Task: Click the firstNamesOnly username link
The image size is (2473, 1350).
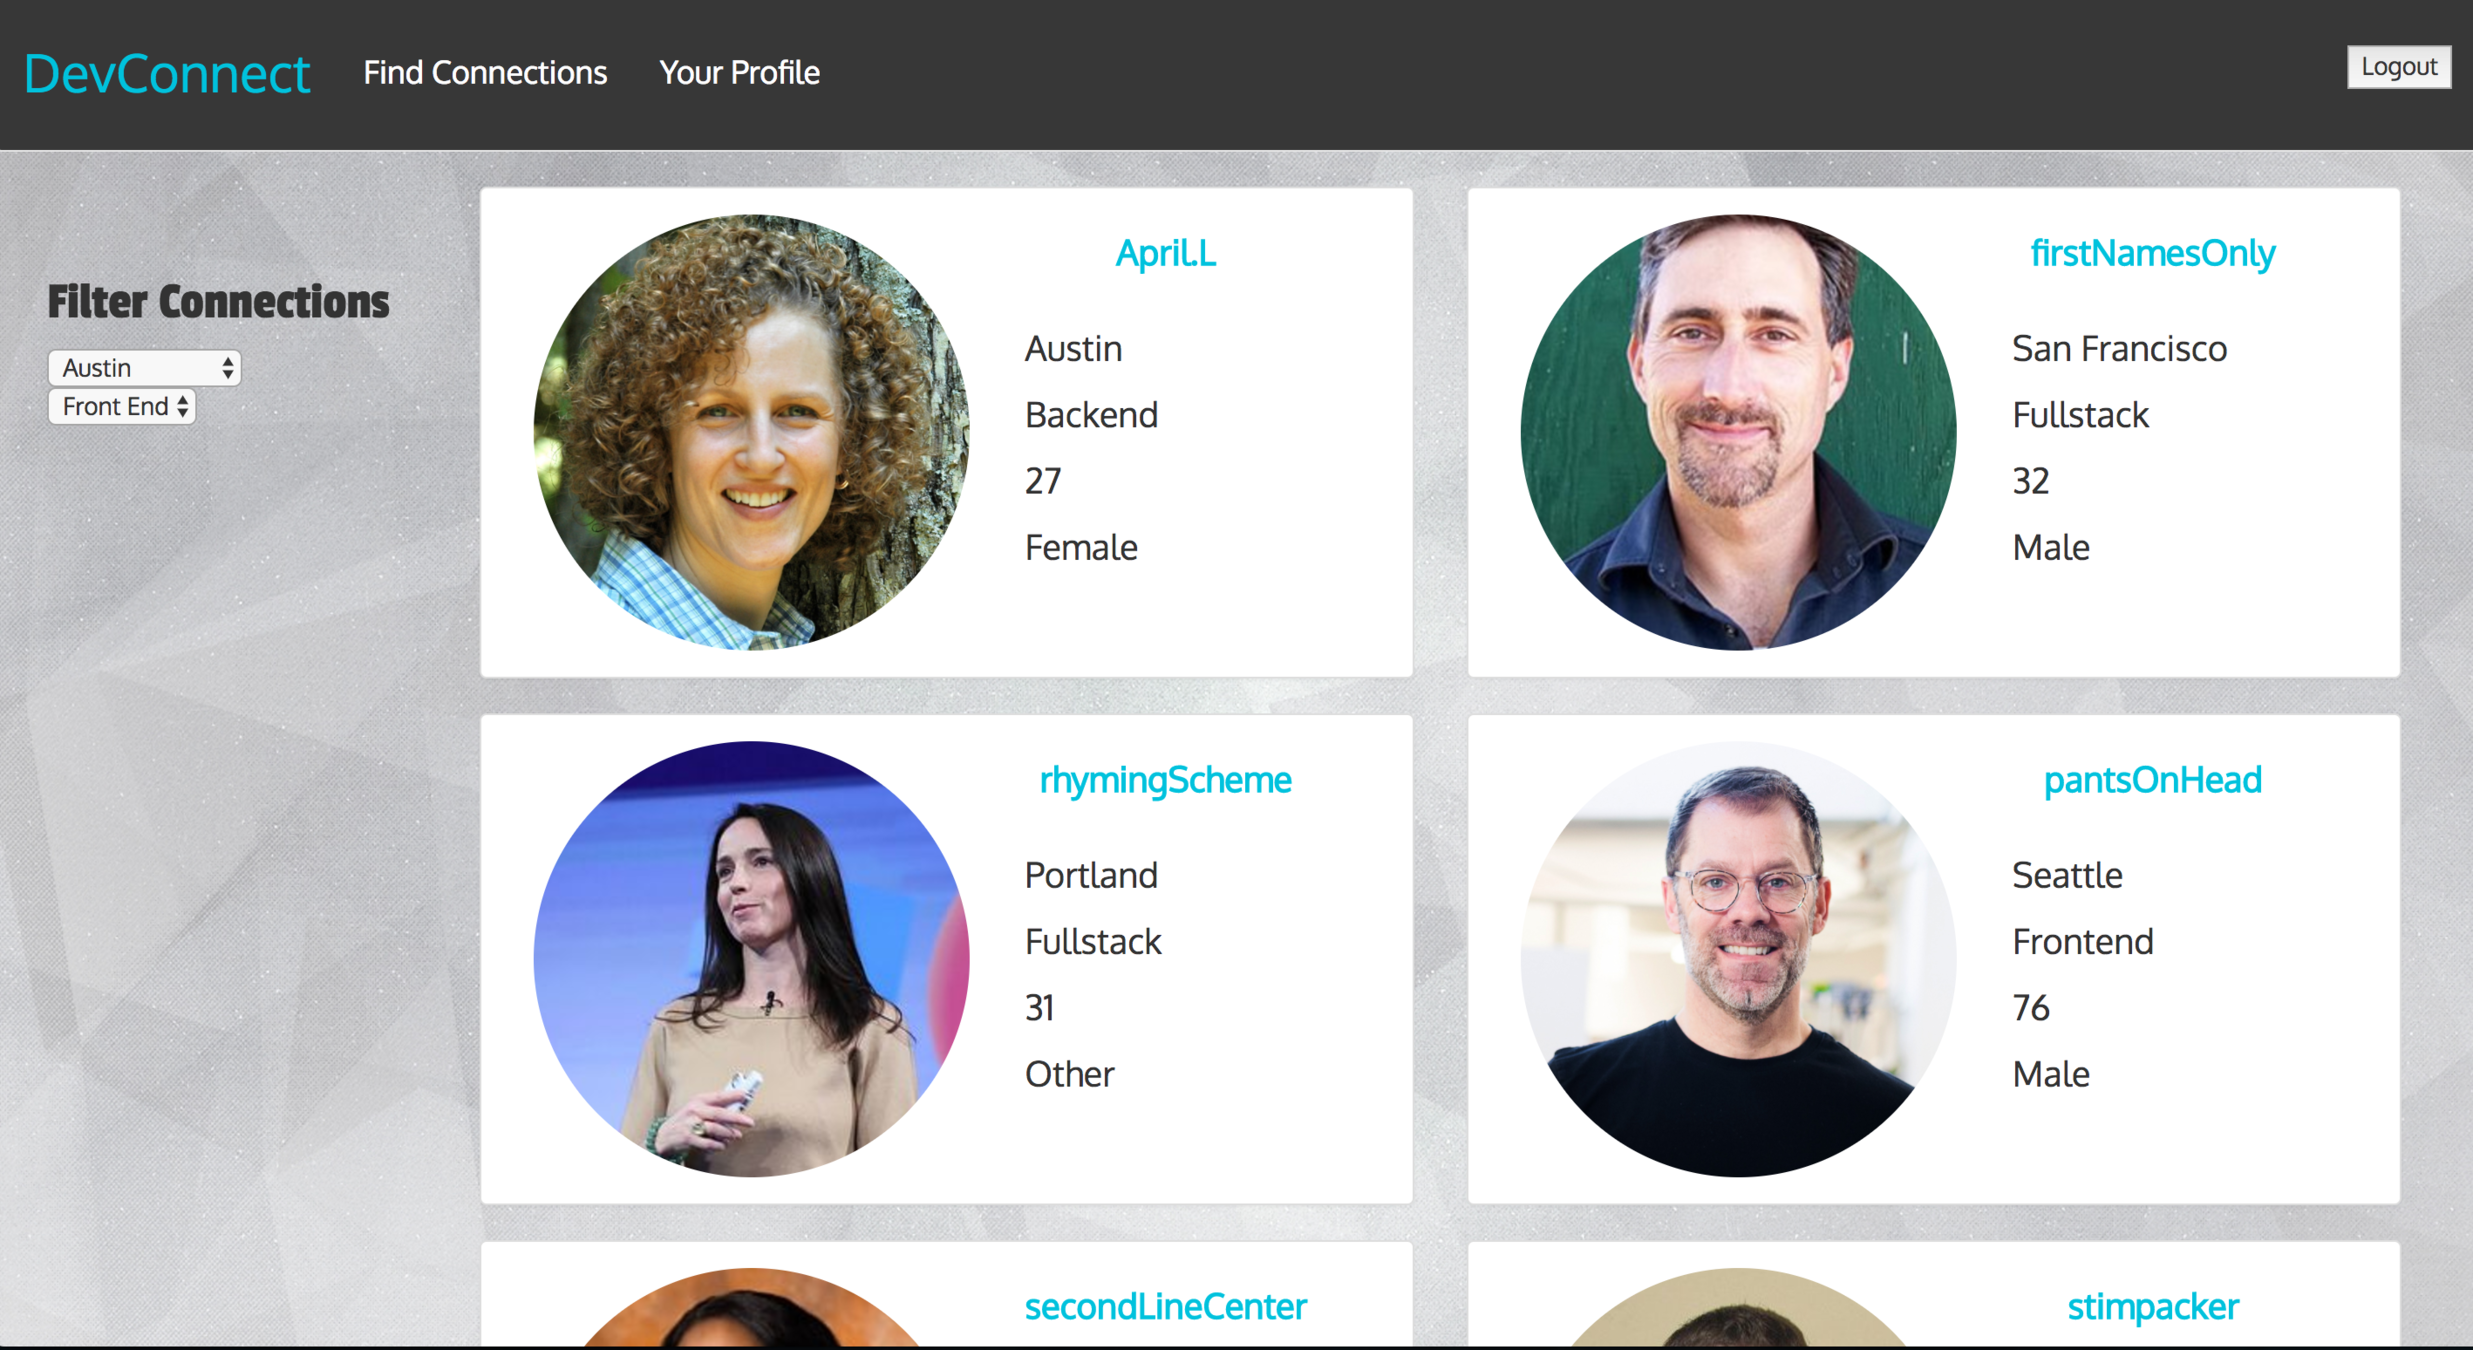Action: [2152, 253]
